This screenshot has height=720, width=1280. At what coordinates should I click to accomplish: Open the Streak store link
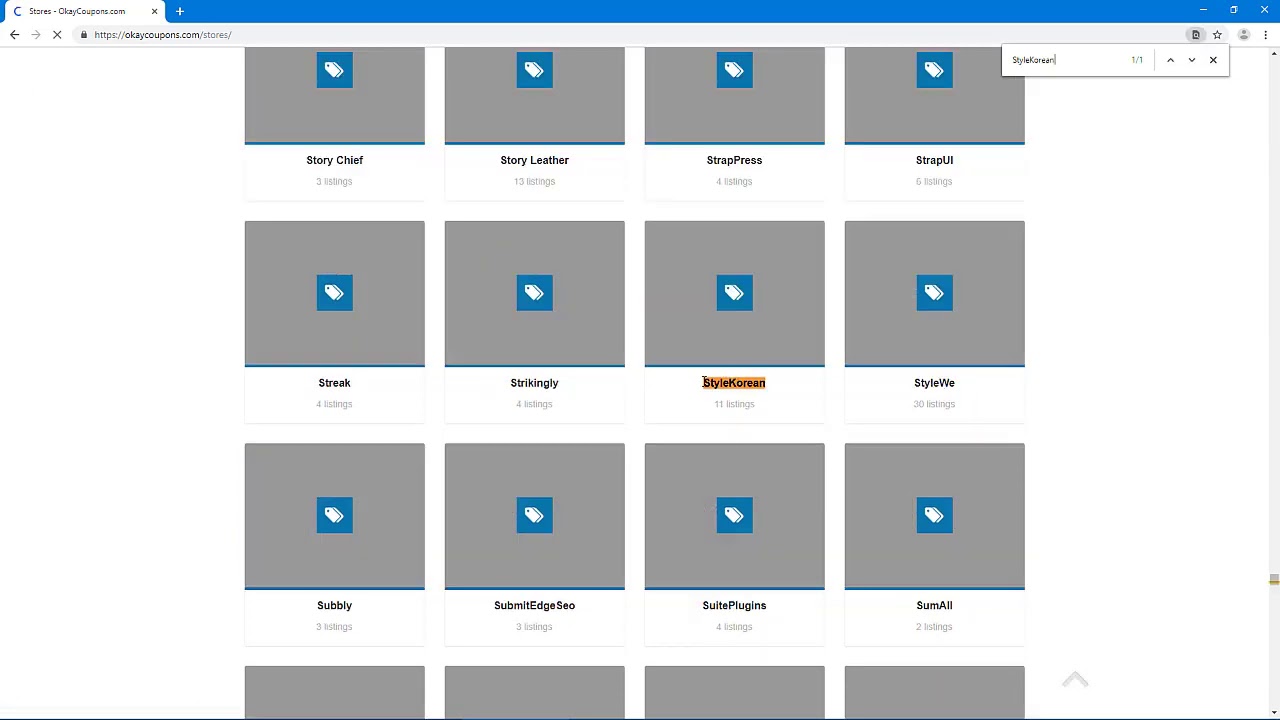(x=334, y=383)
